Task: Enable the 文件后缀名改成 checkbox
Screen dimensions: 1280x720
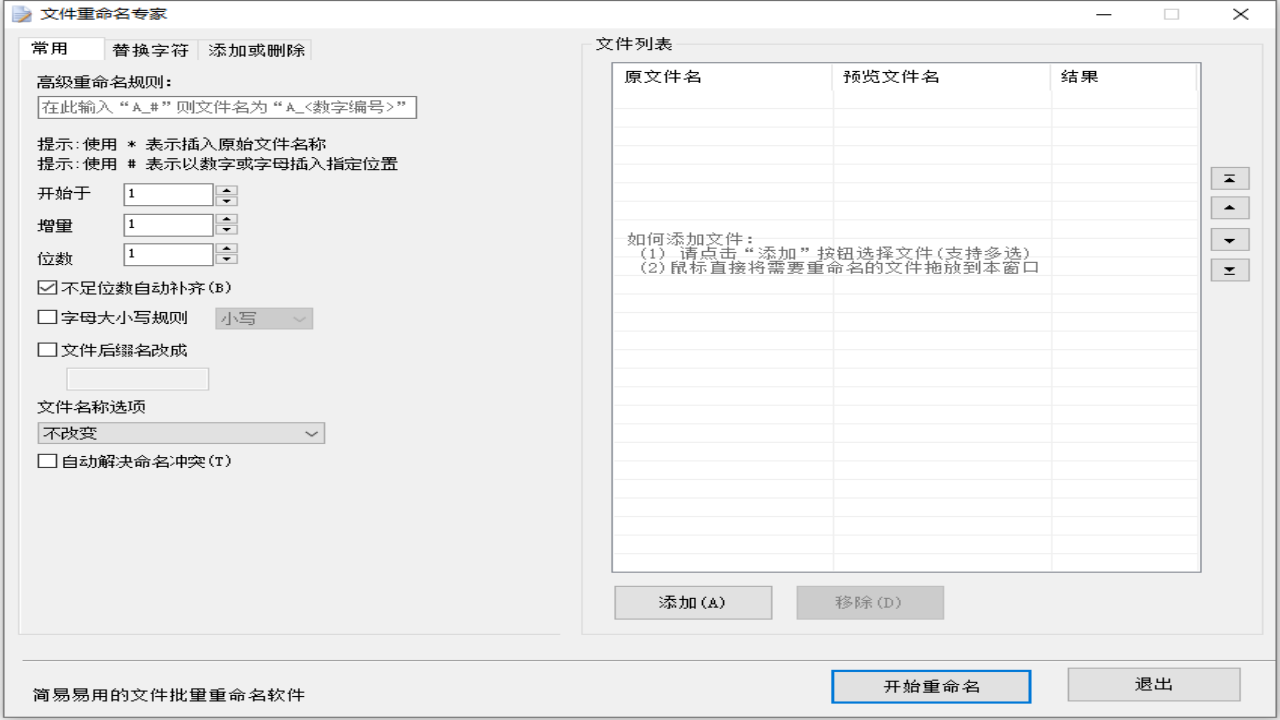Action: pos(47,350)
